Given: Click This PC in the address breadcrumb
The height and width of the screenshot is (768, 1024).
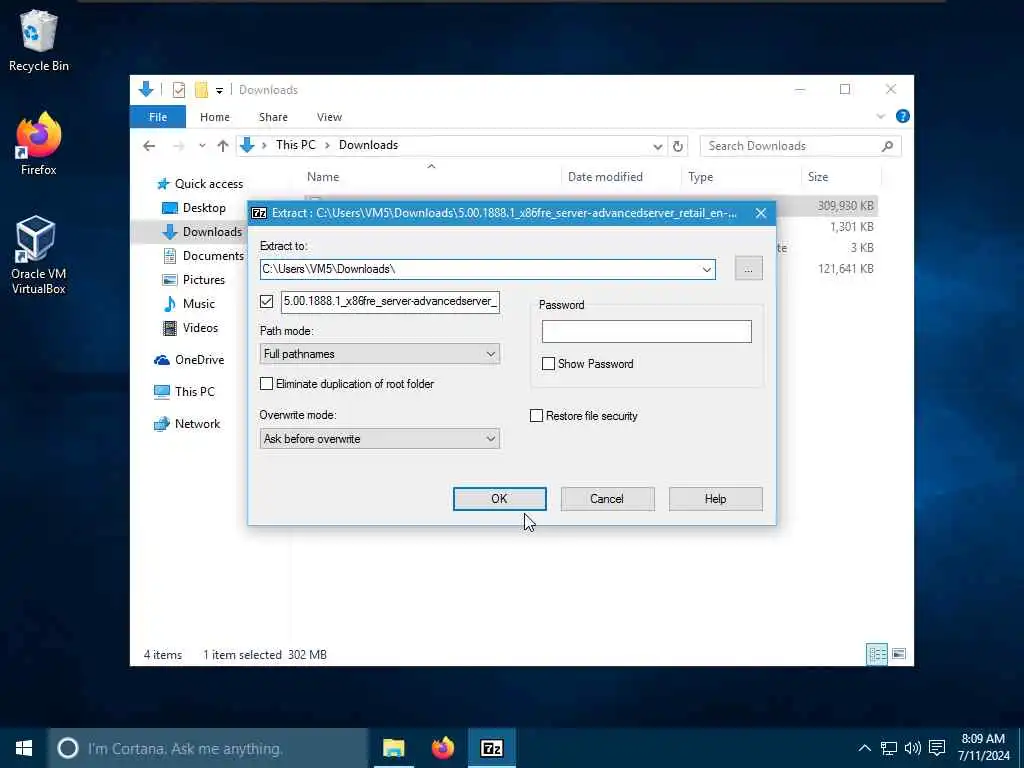Looking at the screenshot, I should (295, 145).
